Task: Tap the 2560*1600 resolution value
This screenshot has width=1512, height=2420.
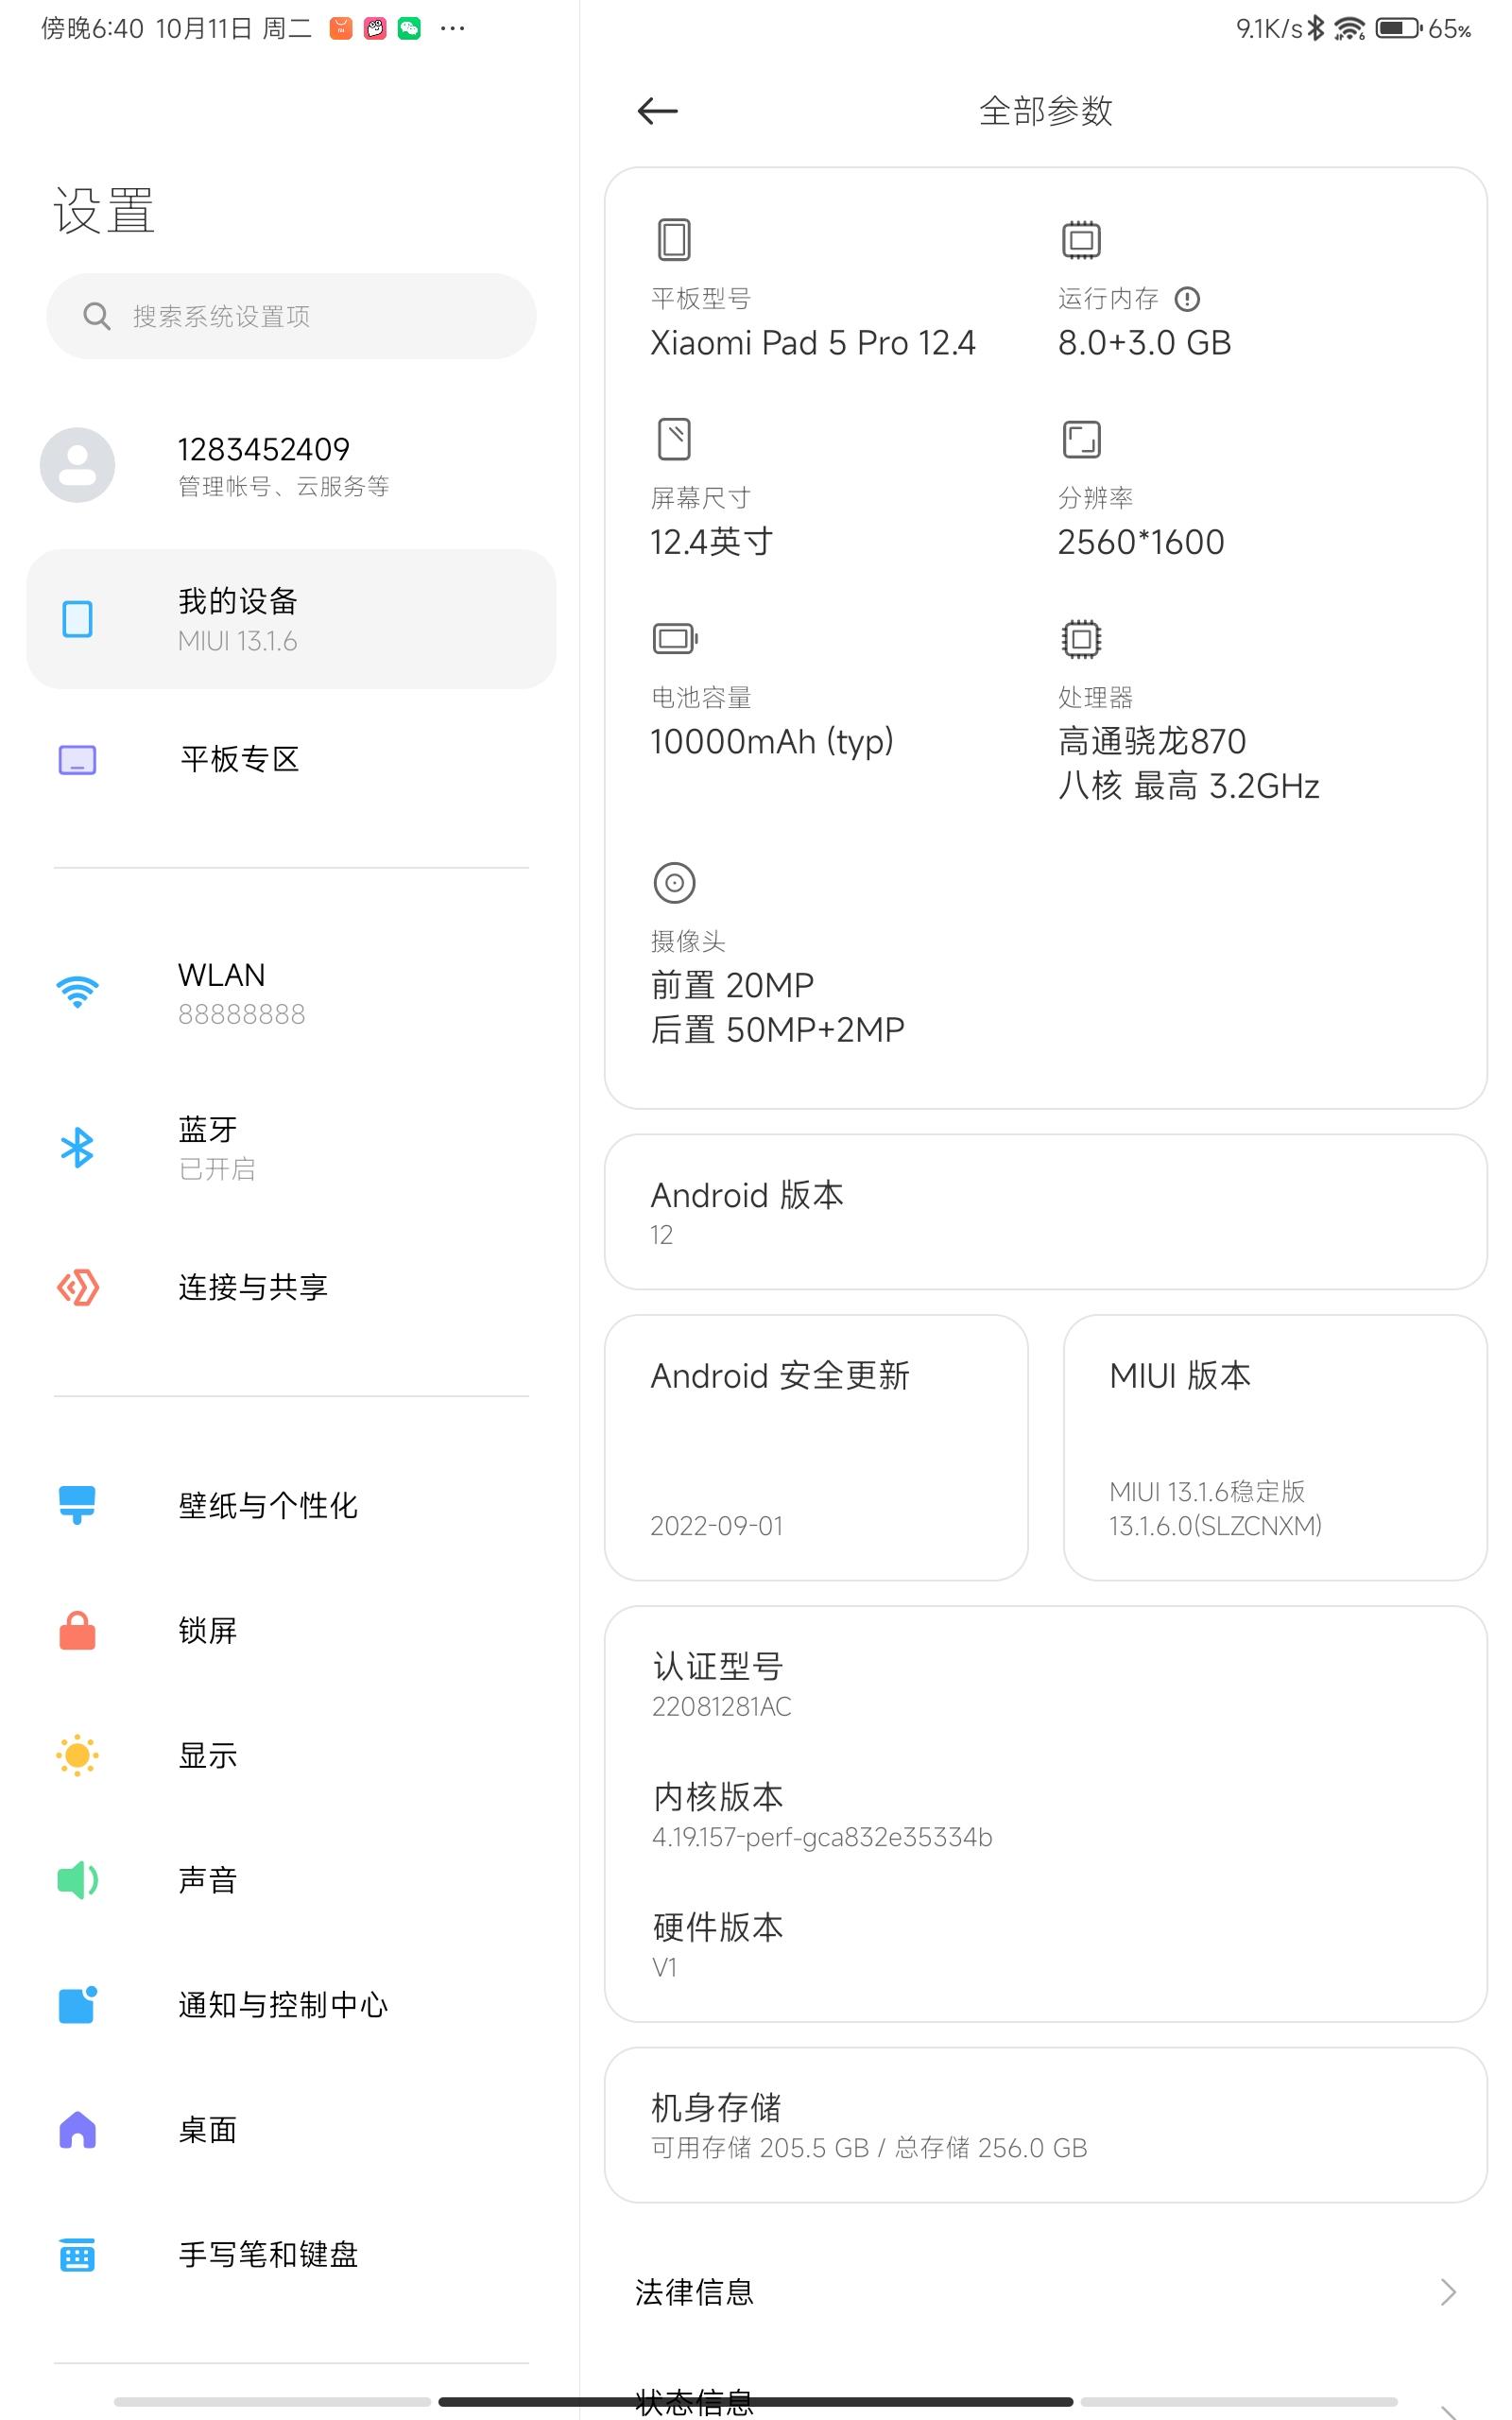Action: 1141,542
